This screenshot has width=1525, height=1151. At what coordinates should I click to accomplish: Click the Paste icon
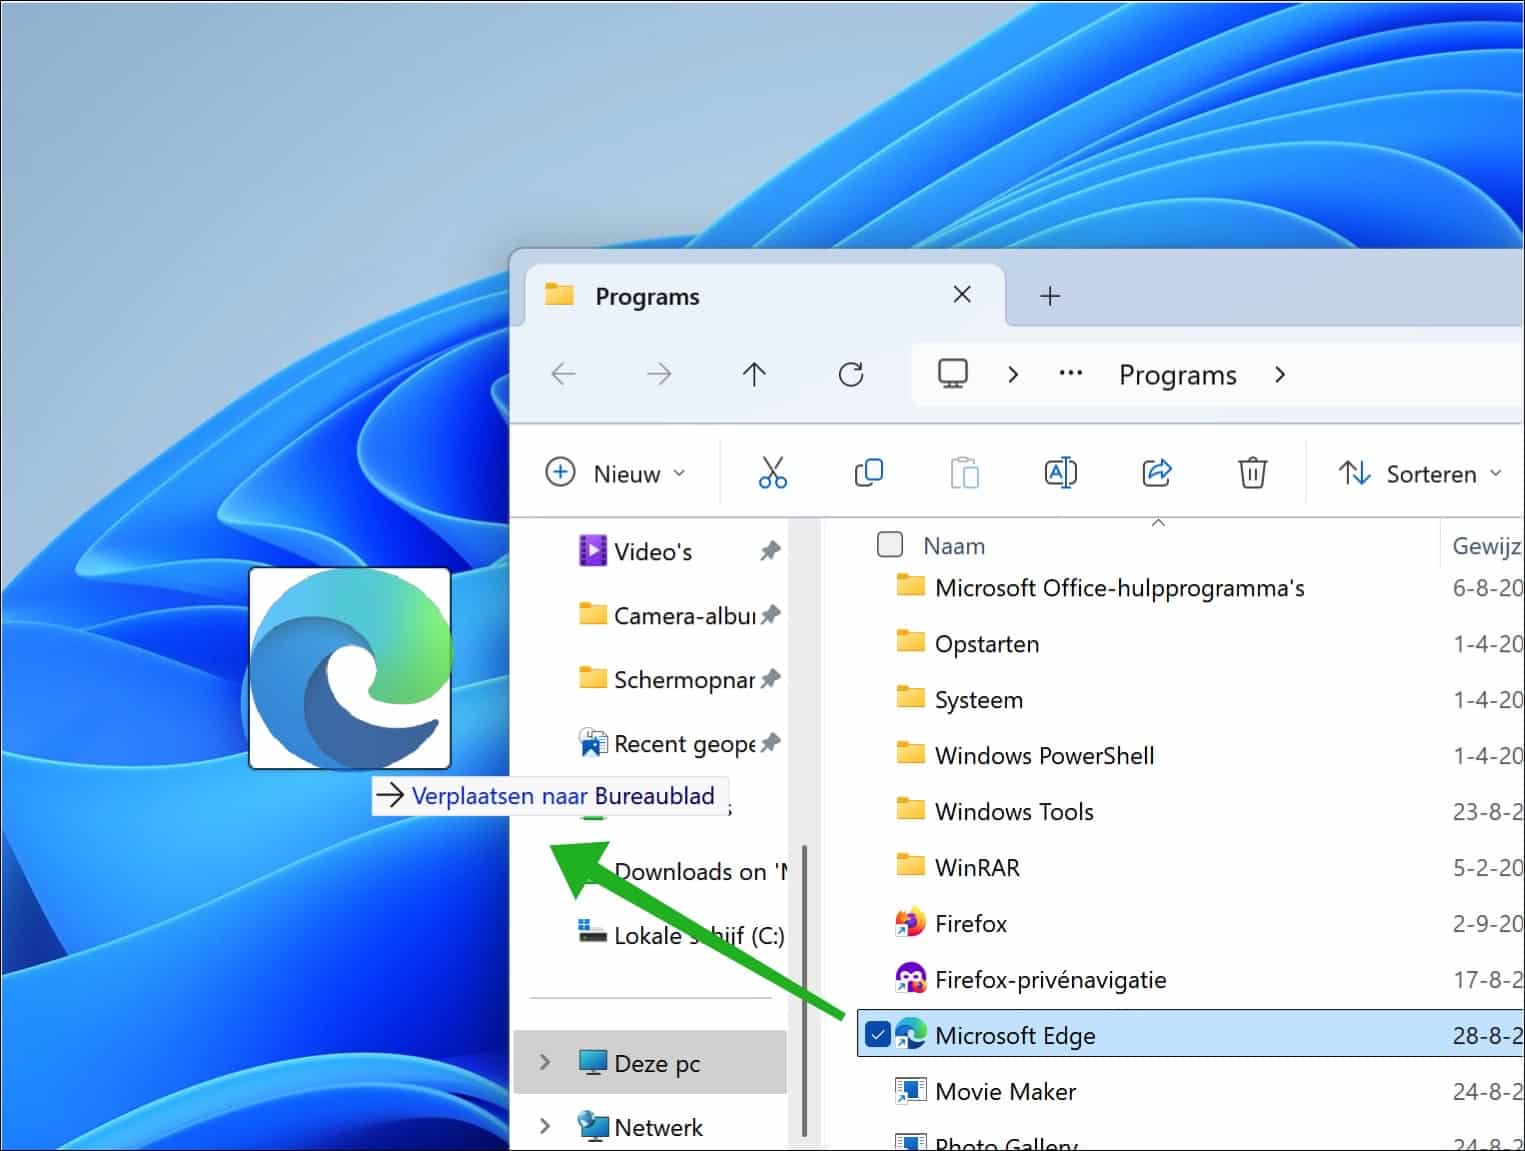964,472
